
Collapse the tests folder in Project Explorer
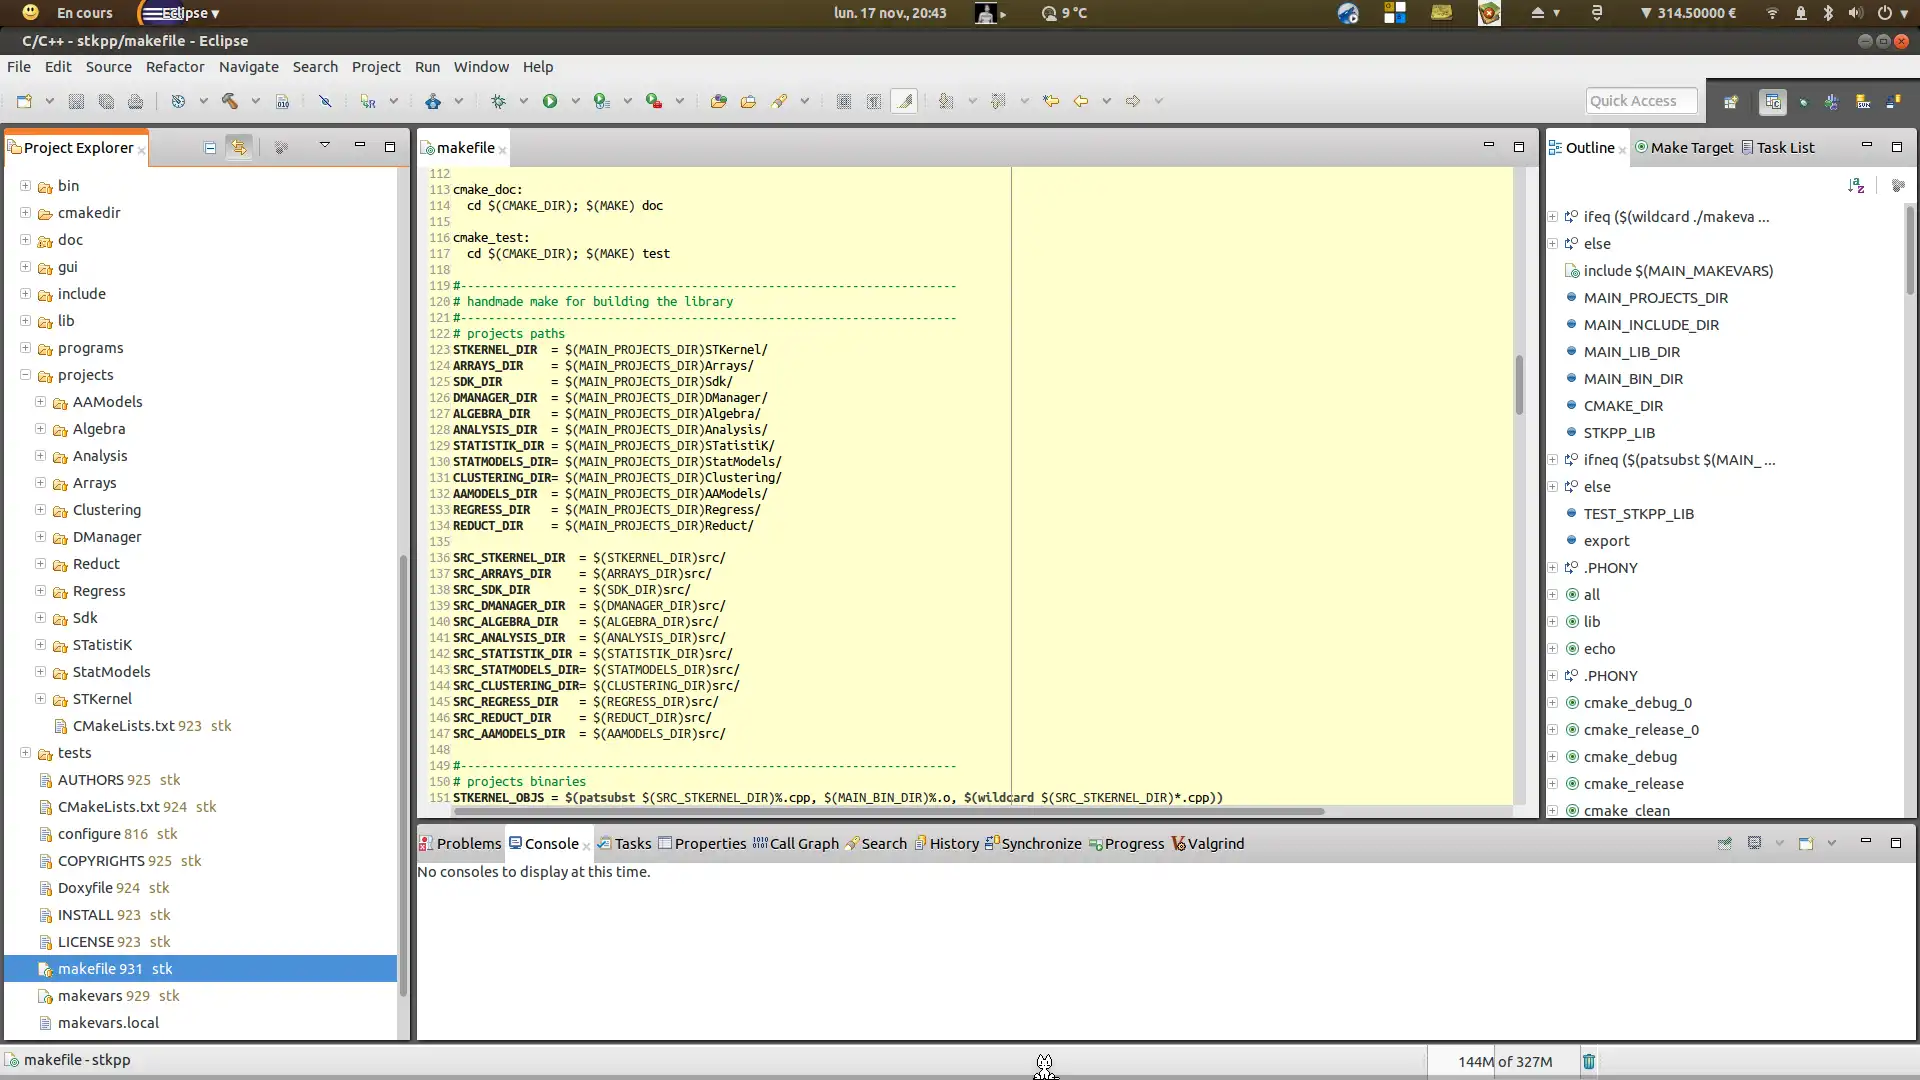26,752
